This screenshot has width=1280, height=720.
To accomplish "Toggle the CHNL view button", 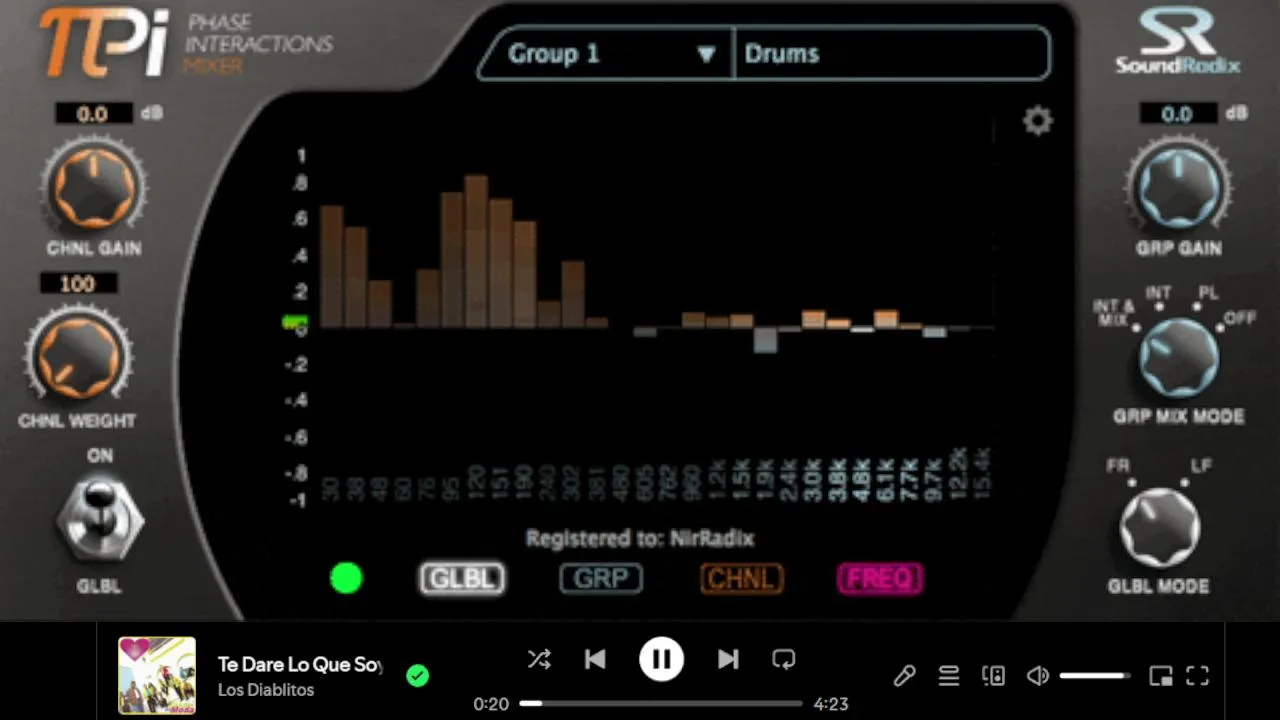I will 741,578.
